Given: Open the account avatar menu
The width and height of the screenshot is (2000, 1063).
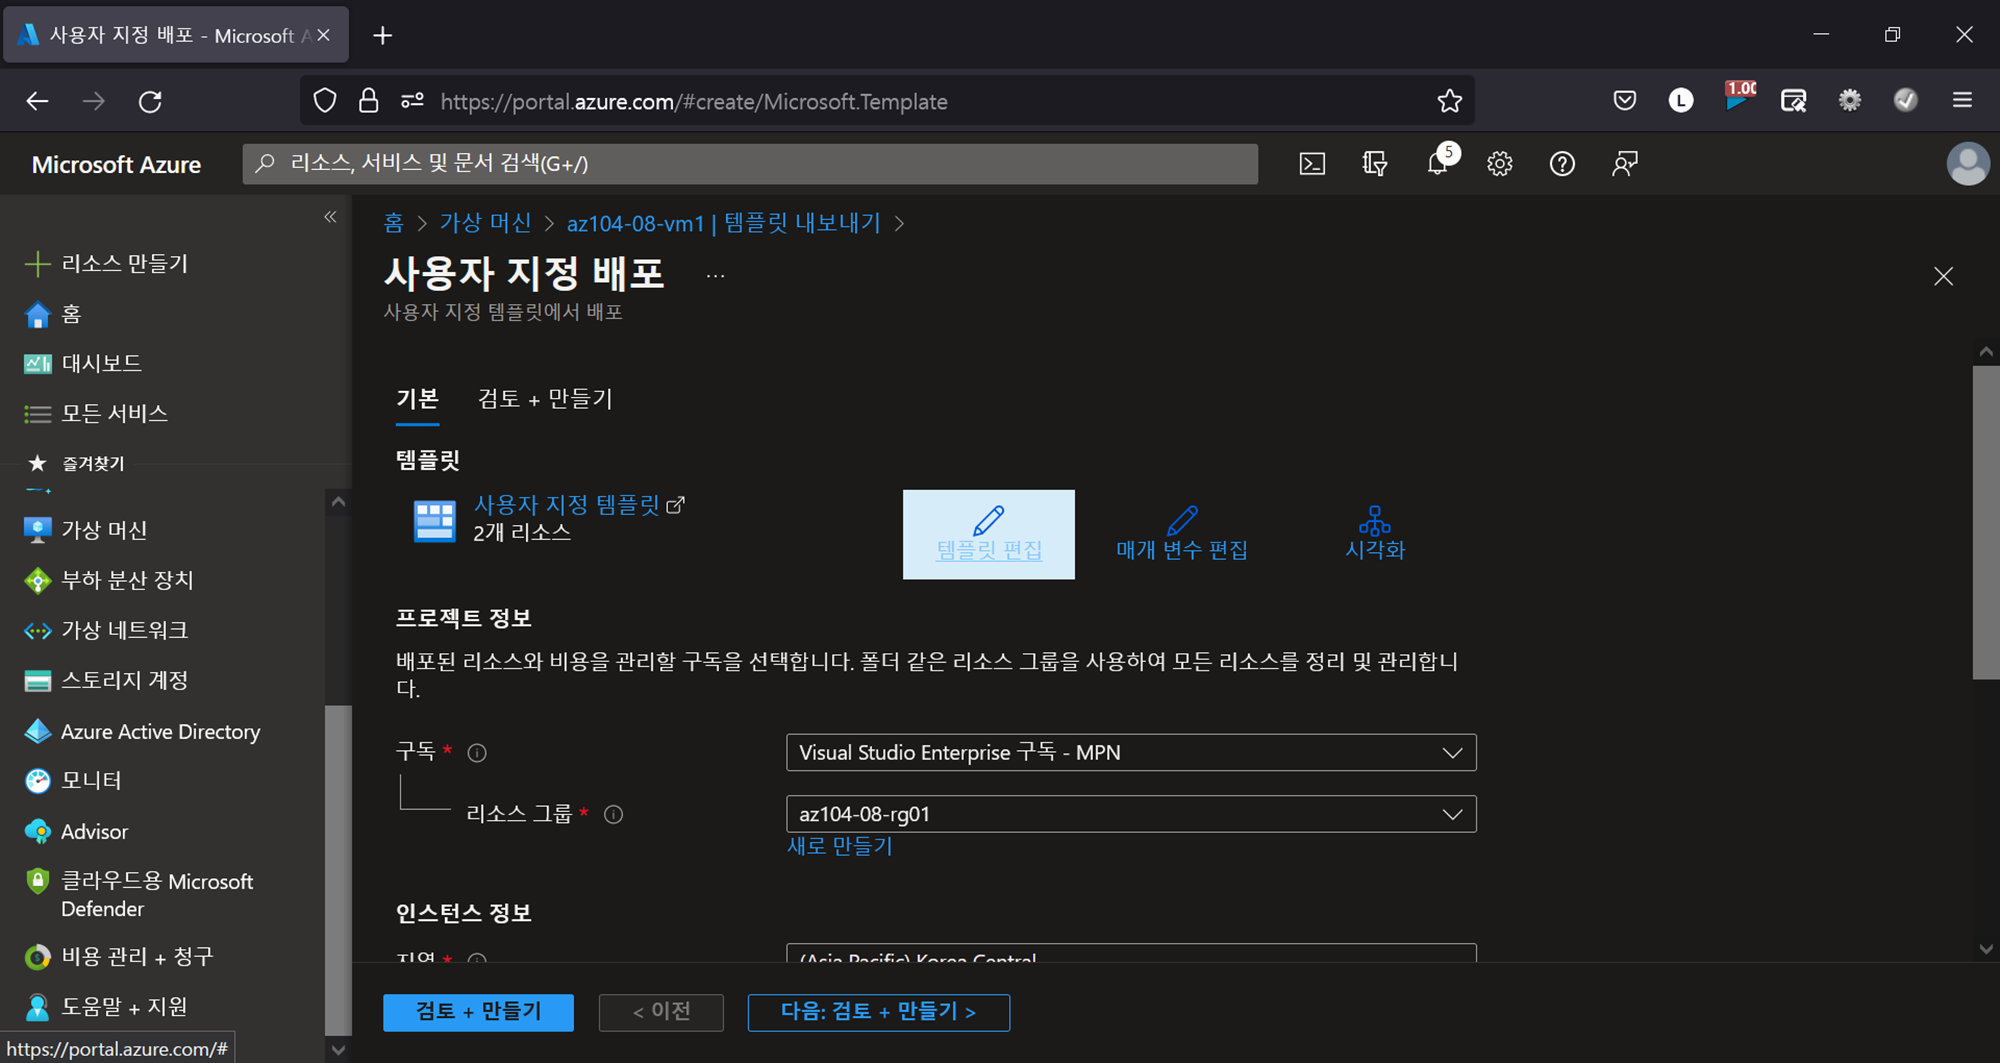Looking at the screenshot, I should pyautogui.click(x=1967, y=164).
